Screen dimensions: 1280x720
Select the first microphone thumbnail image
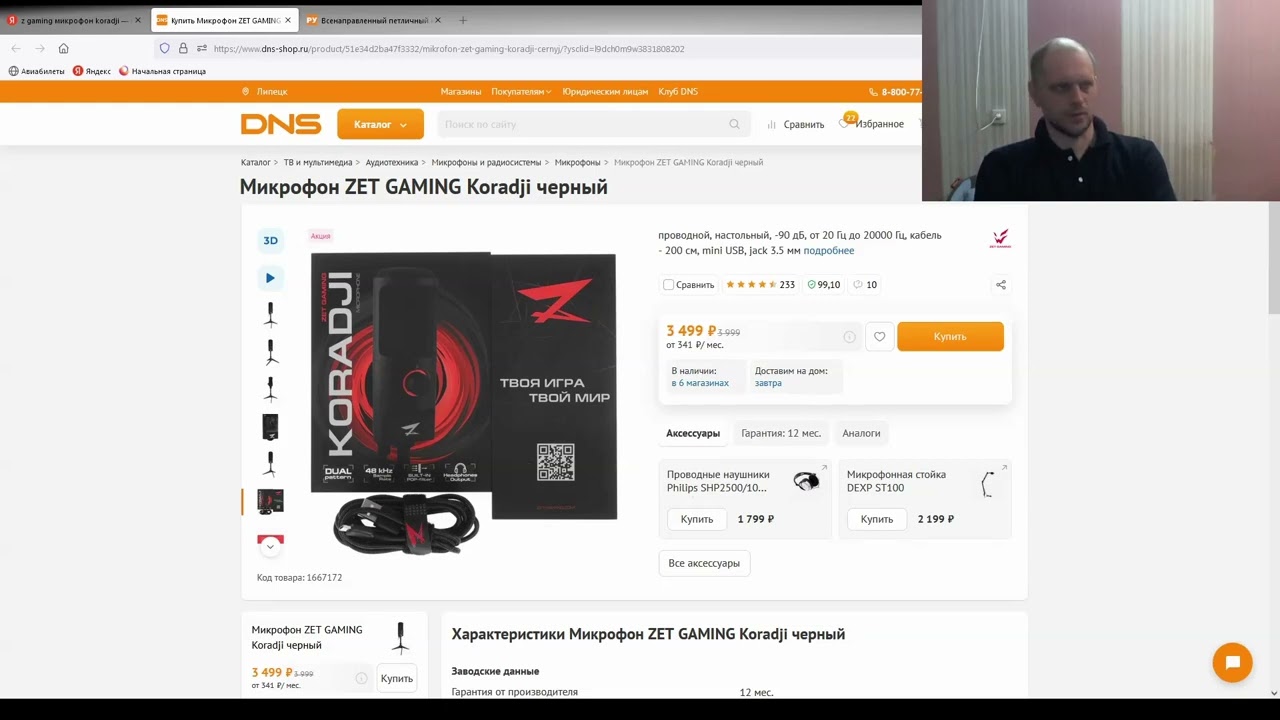click(270, 315)
